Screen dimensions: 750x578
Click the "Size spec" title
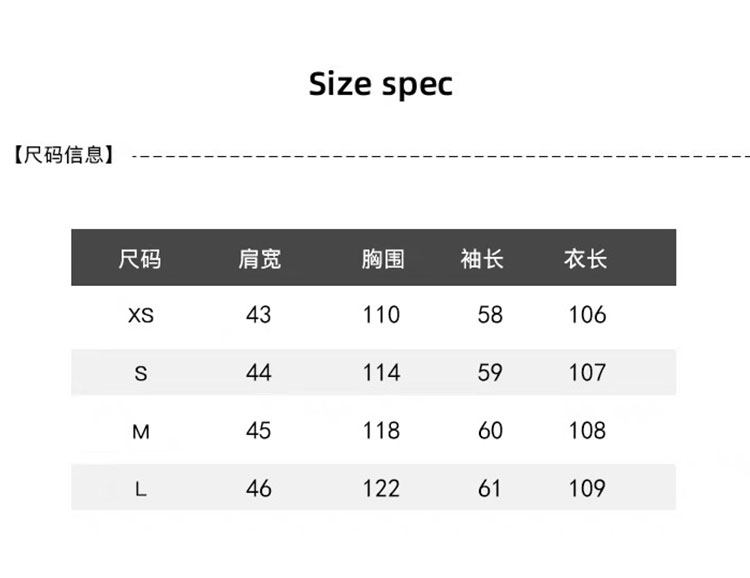[380, 84]
